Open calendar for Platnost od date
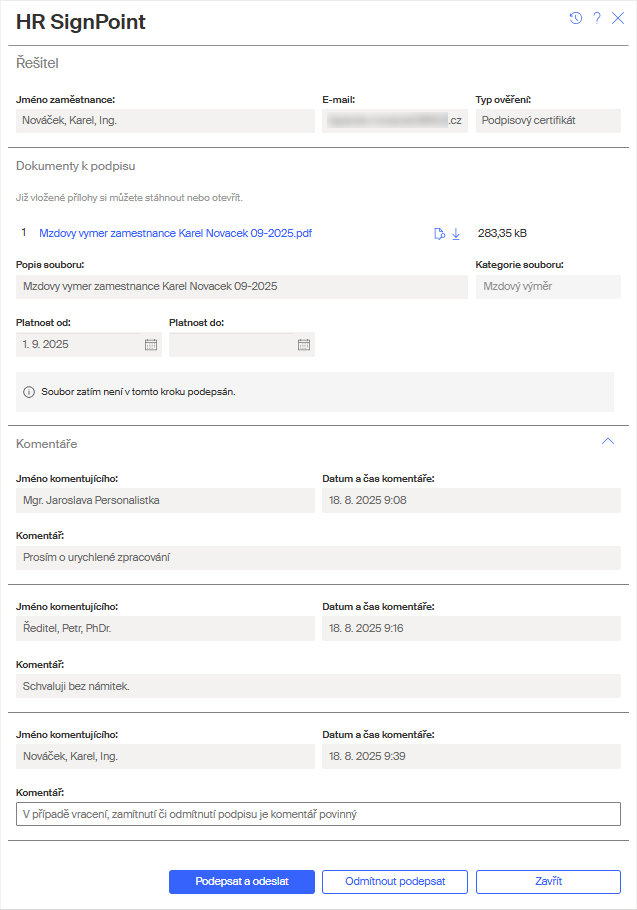 point(152,344)
